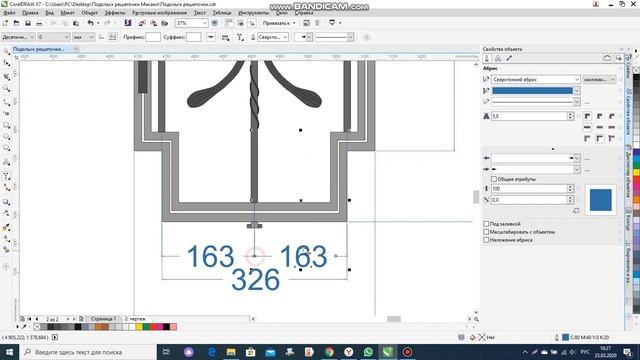The height and width of the screenshot is (360, 640).
Task: Click the dimension text position icon
Action: pyautogui.click(x=225, y=37)
